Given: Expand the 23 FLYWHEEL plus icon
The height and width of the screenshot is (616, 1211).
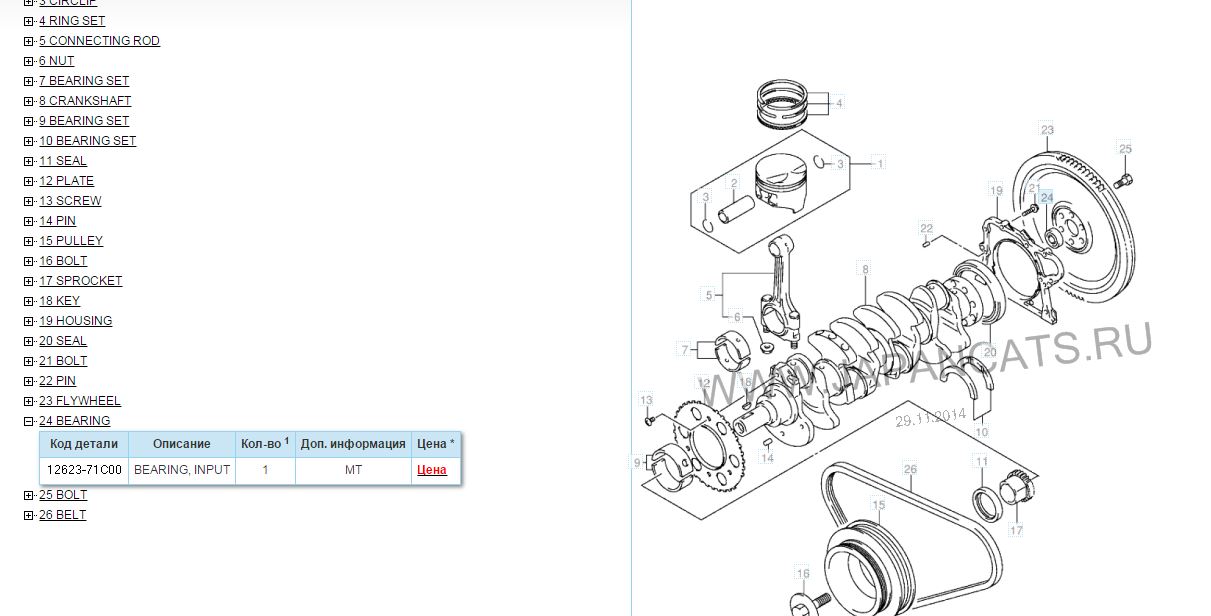Looking at the screenshot, I should click(29, 401).
